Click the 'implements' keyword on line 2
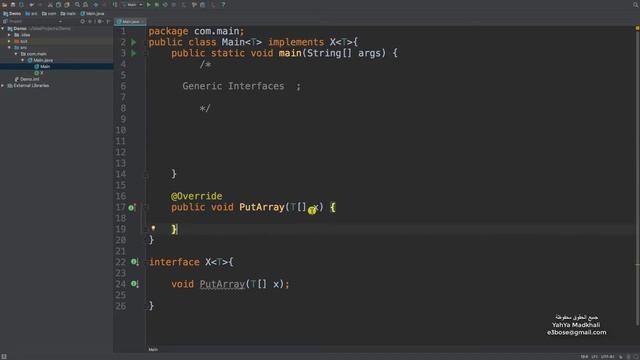Image resolution: width=640 pixels, height=360 pixels. (x=296, y=42)
